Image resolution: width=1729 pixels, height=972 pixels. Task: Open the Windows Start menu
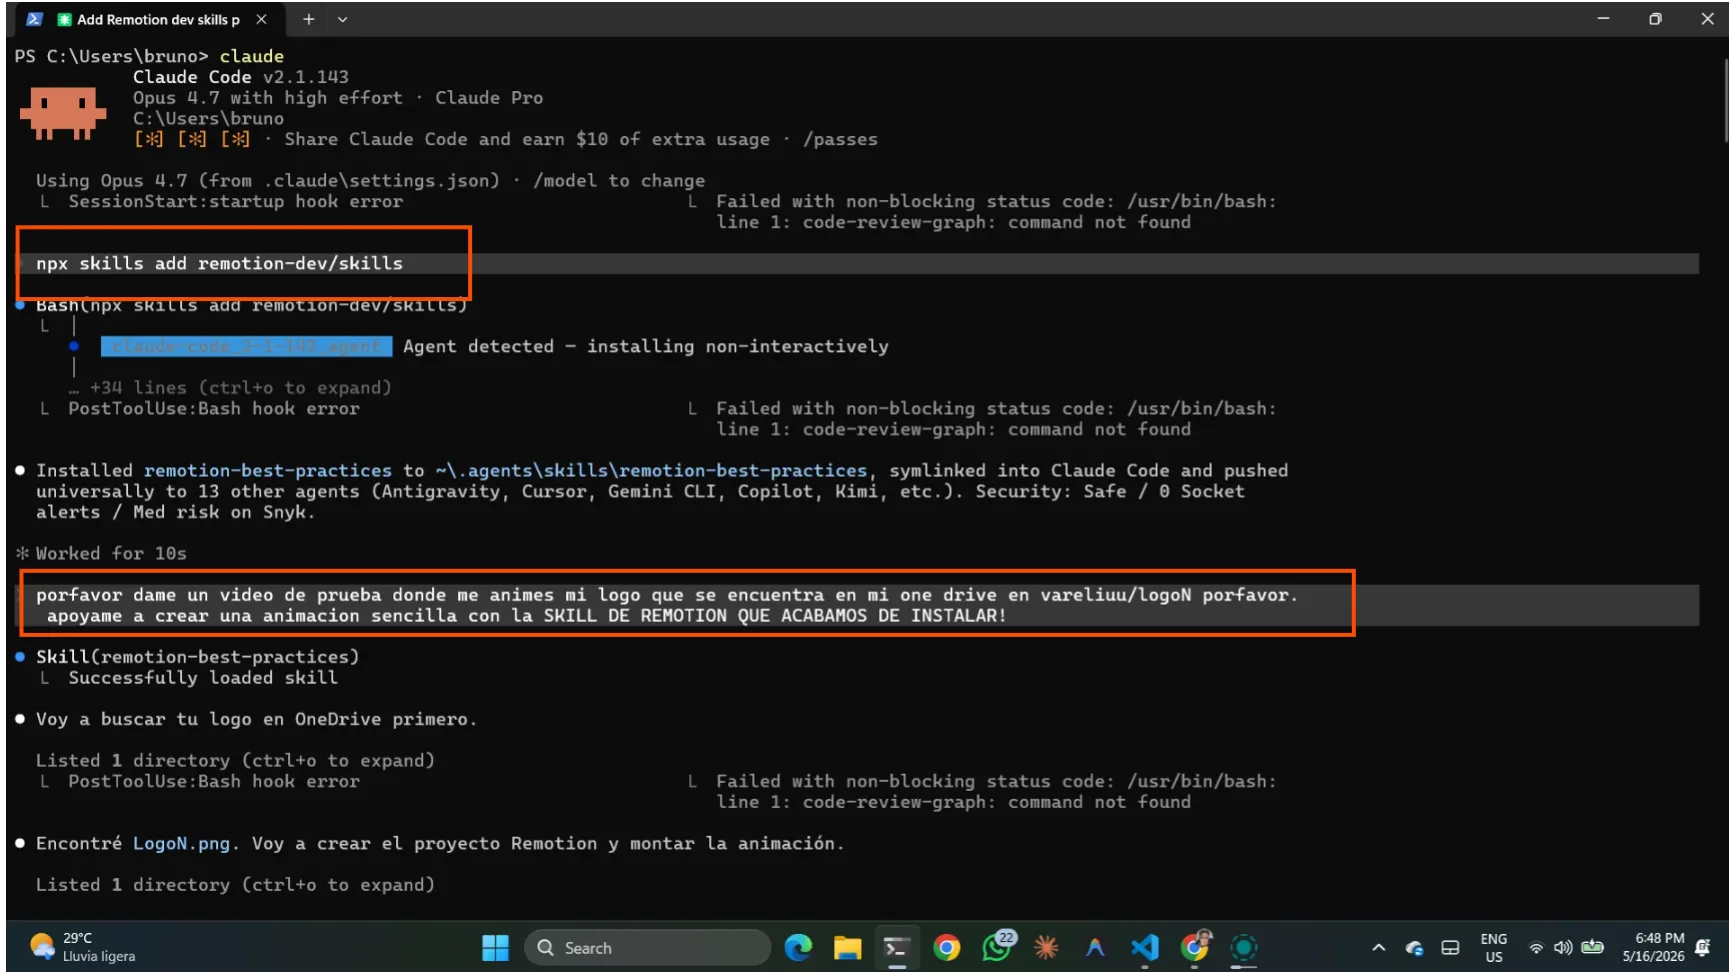click(x=495, y=947)
